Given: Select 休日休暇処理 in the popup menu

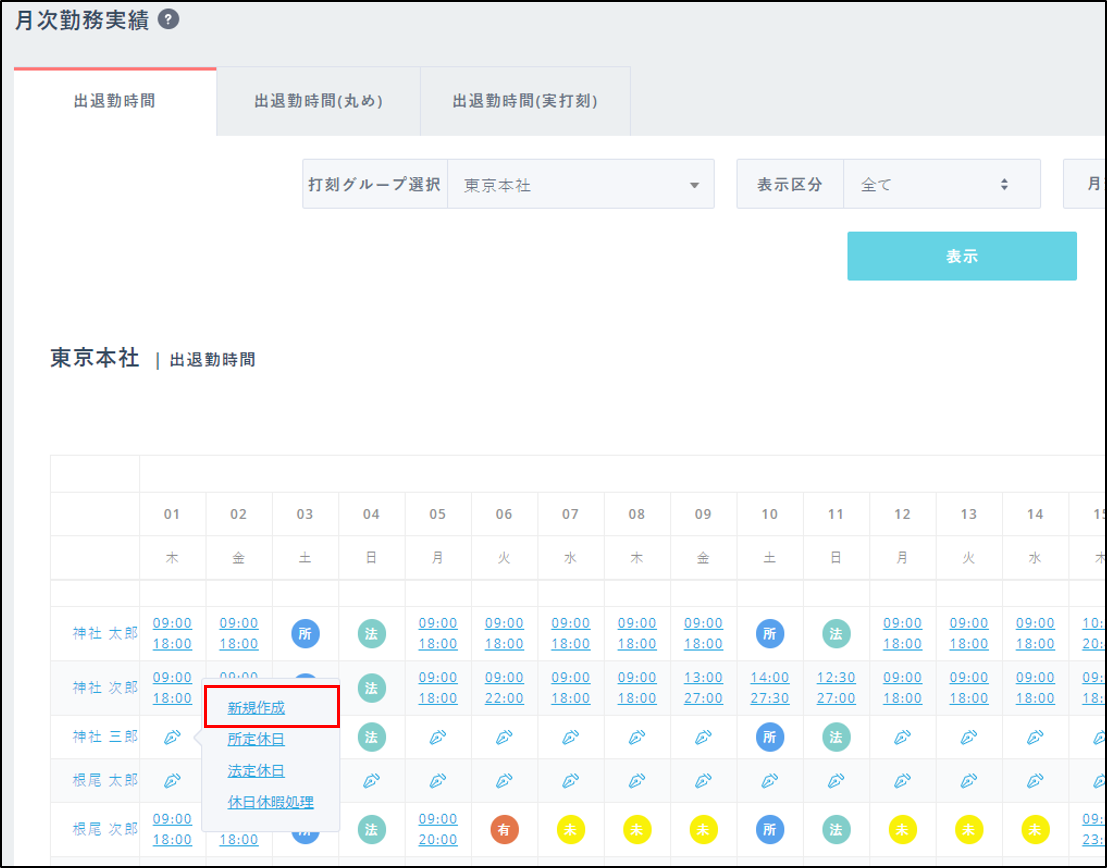Looking at the screenshot, I should pos(270,802).
